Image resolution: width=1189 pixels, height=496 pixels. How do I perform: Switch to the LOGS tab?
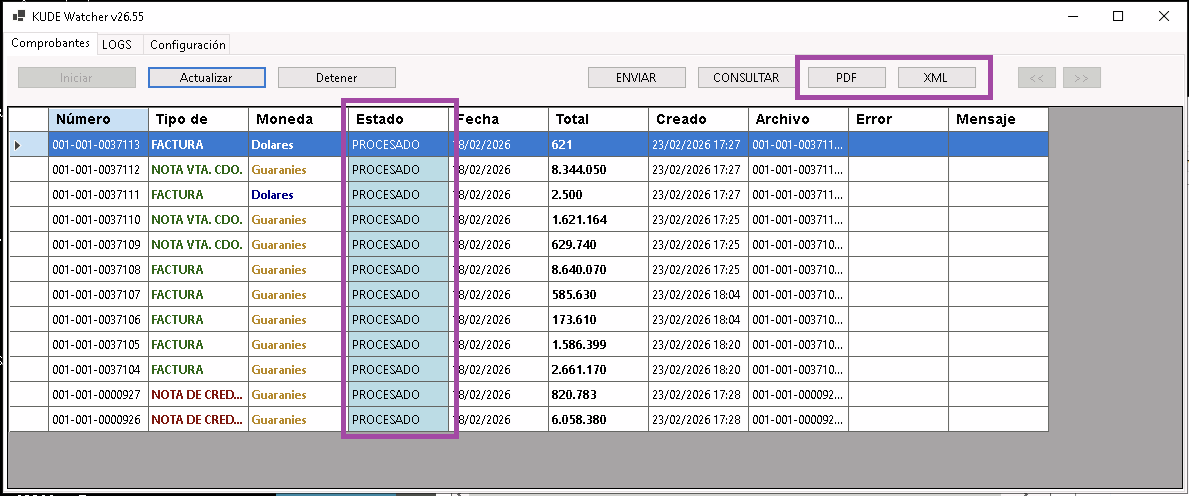click(117, 44)
